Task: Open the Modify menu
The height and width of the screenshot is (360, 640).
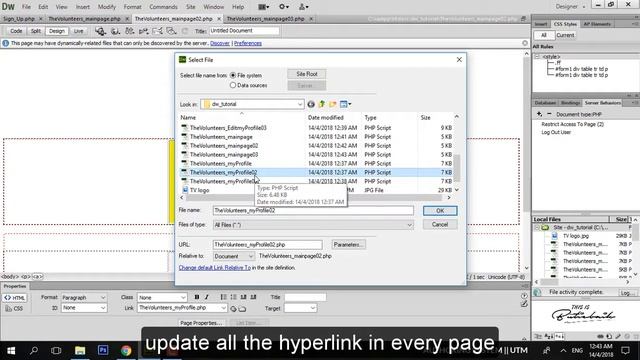Action: coord(107,7)
